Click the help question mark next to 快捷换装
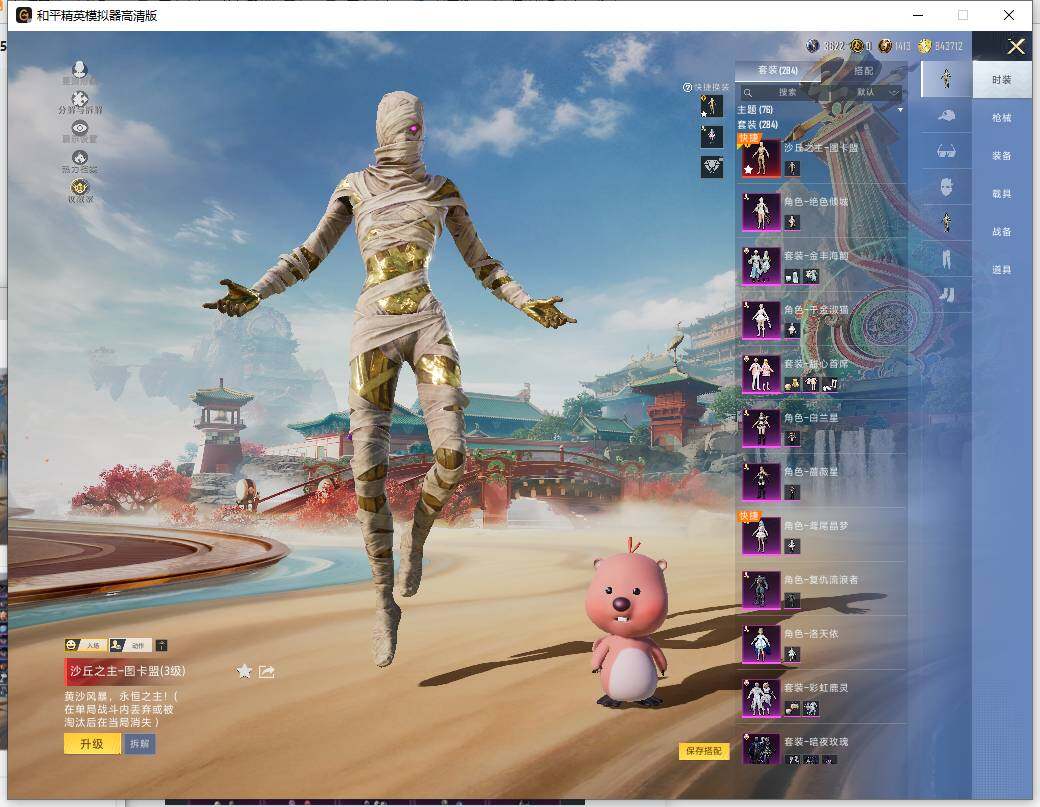Image resolution: width=1040 pixels, height=807 pixels. [x=687, y=88]
